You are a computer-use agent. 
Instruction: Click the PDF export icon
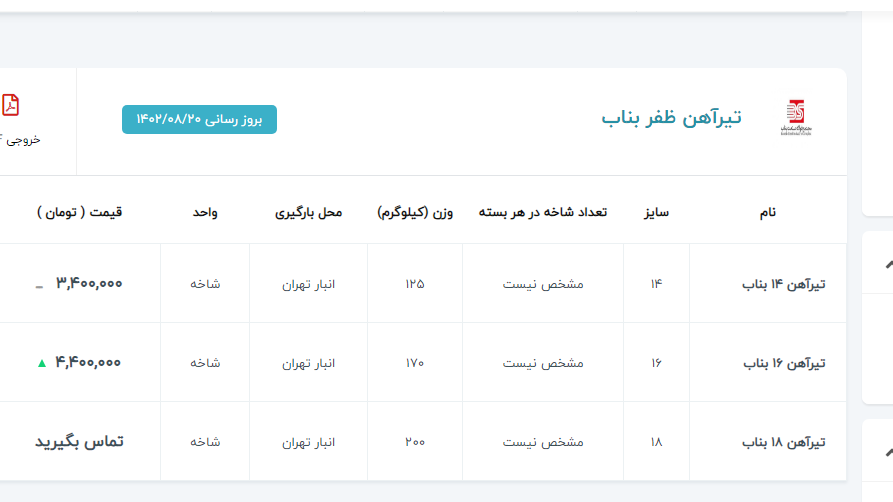[x=11, y=104]
